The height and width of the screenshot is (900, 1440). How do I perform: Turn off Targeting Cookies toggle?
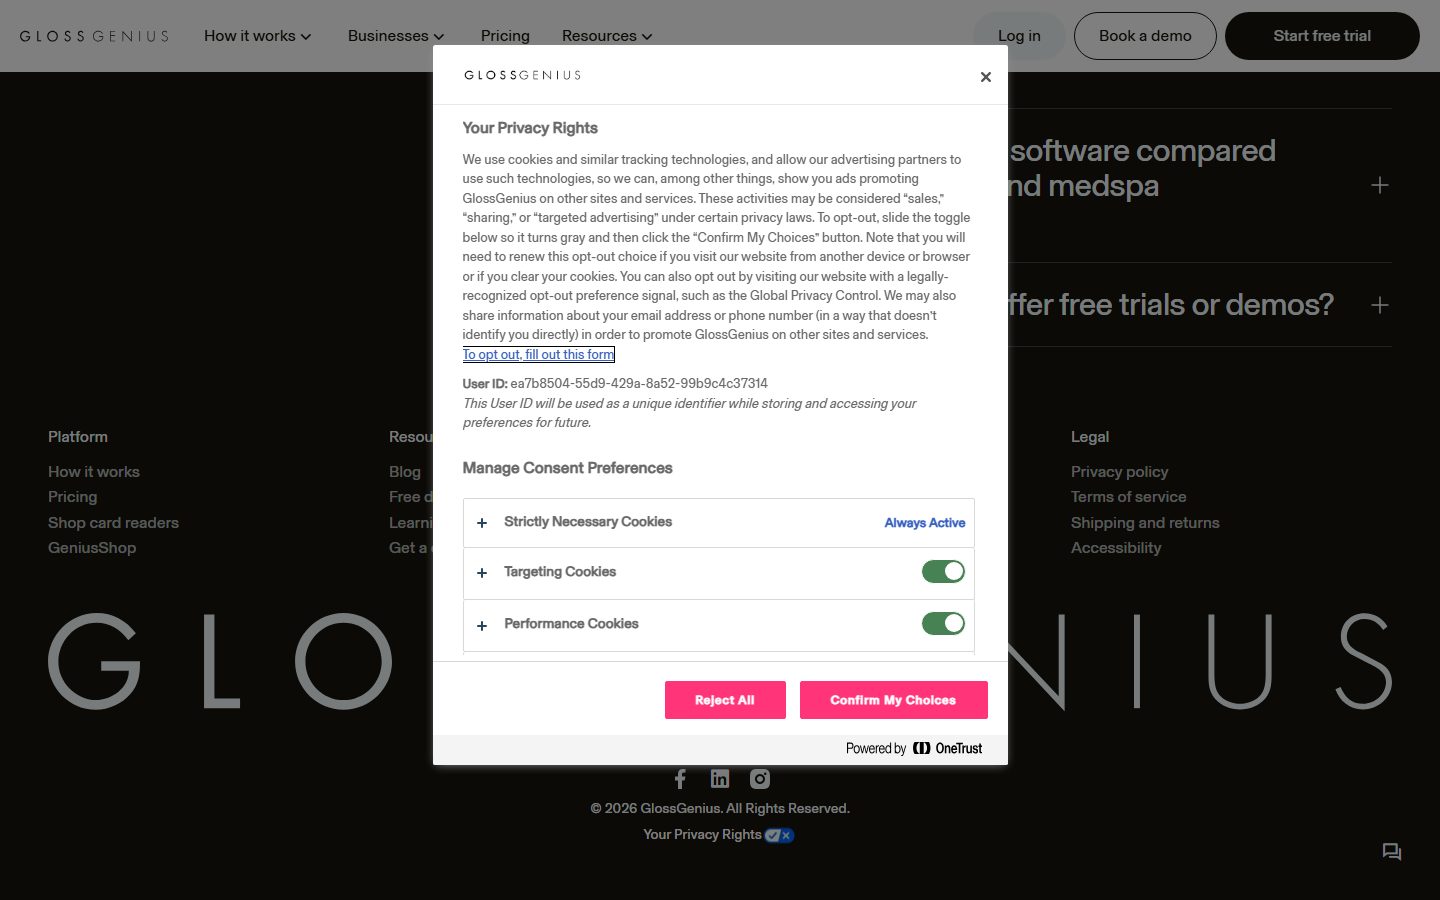click(943, 571)
